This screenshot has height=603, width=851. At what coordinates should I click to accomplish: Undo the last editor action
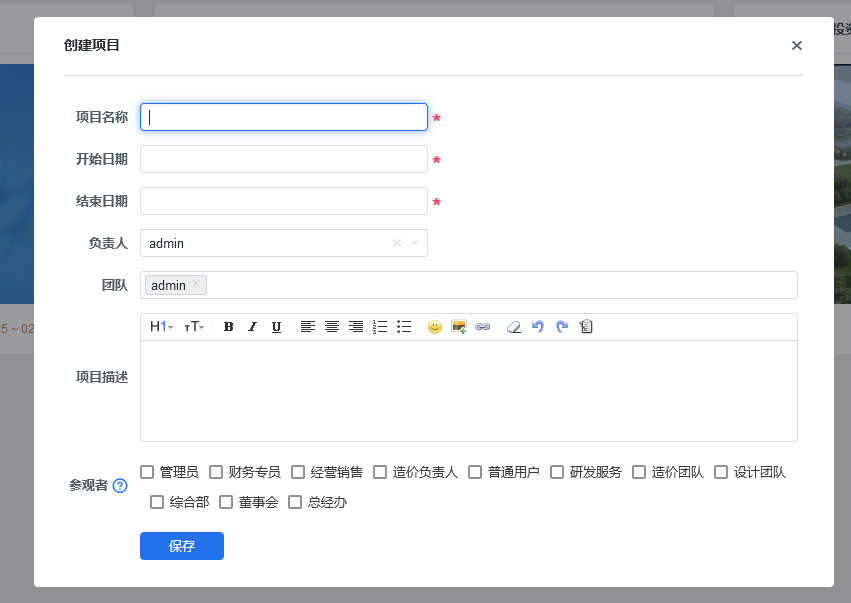click(x=538, y=327)
